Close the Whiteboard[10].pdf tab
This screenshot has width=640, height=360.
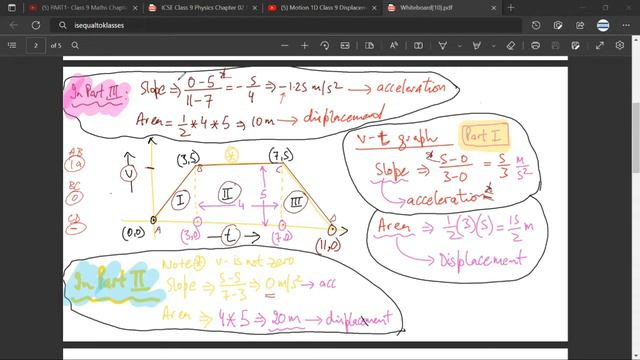pos(493,8)
